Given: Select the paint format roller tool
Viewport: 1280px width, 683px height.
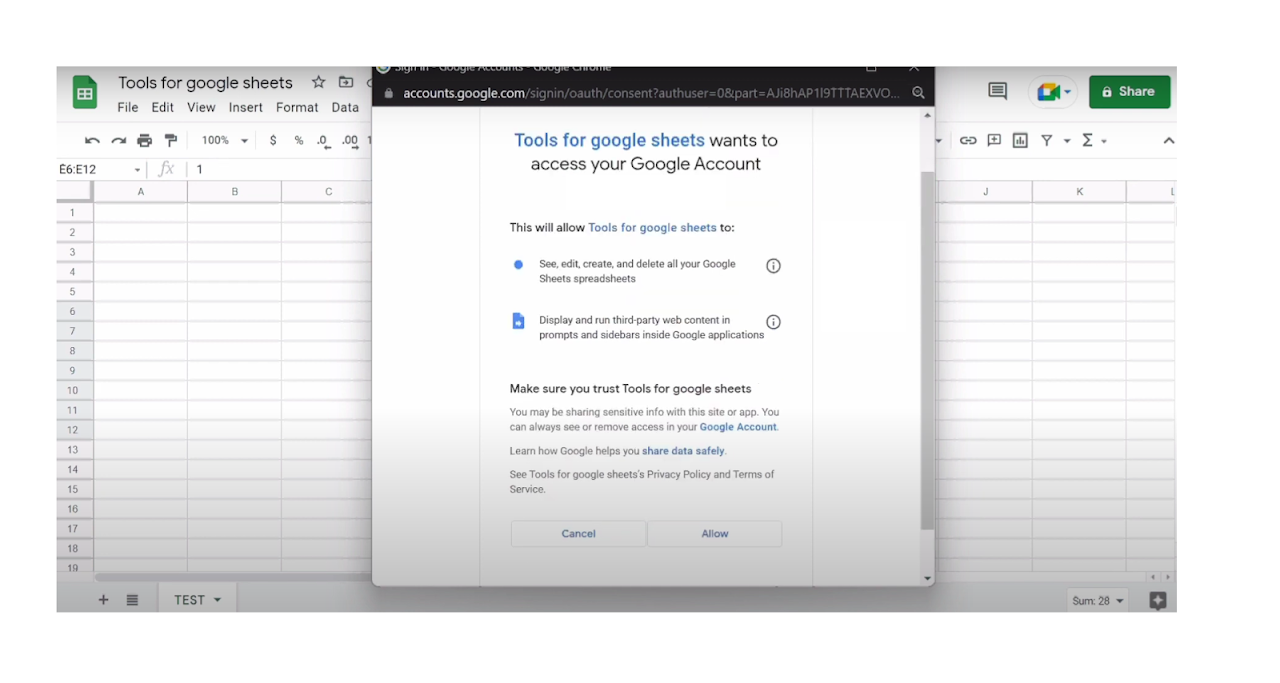Looking at the screenshot, I should point(170,141).
